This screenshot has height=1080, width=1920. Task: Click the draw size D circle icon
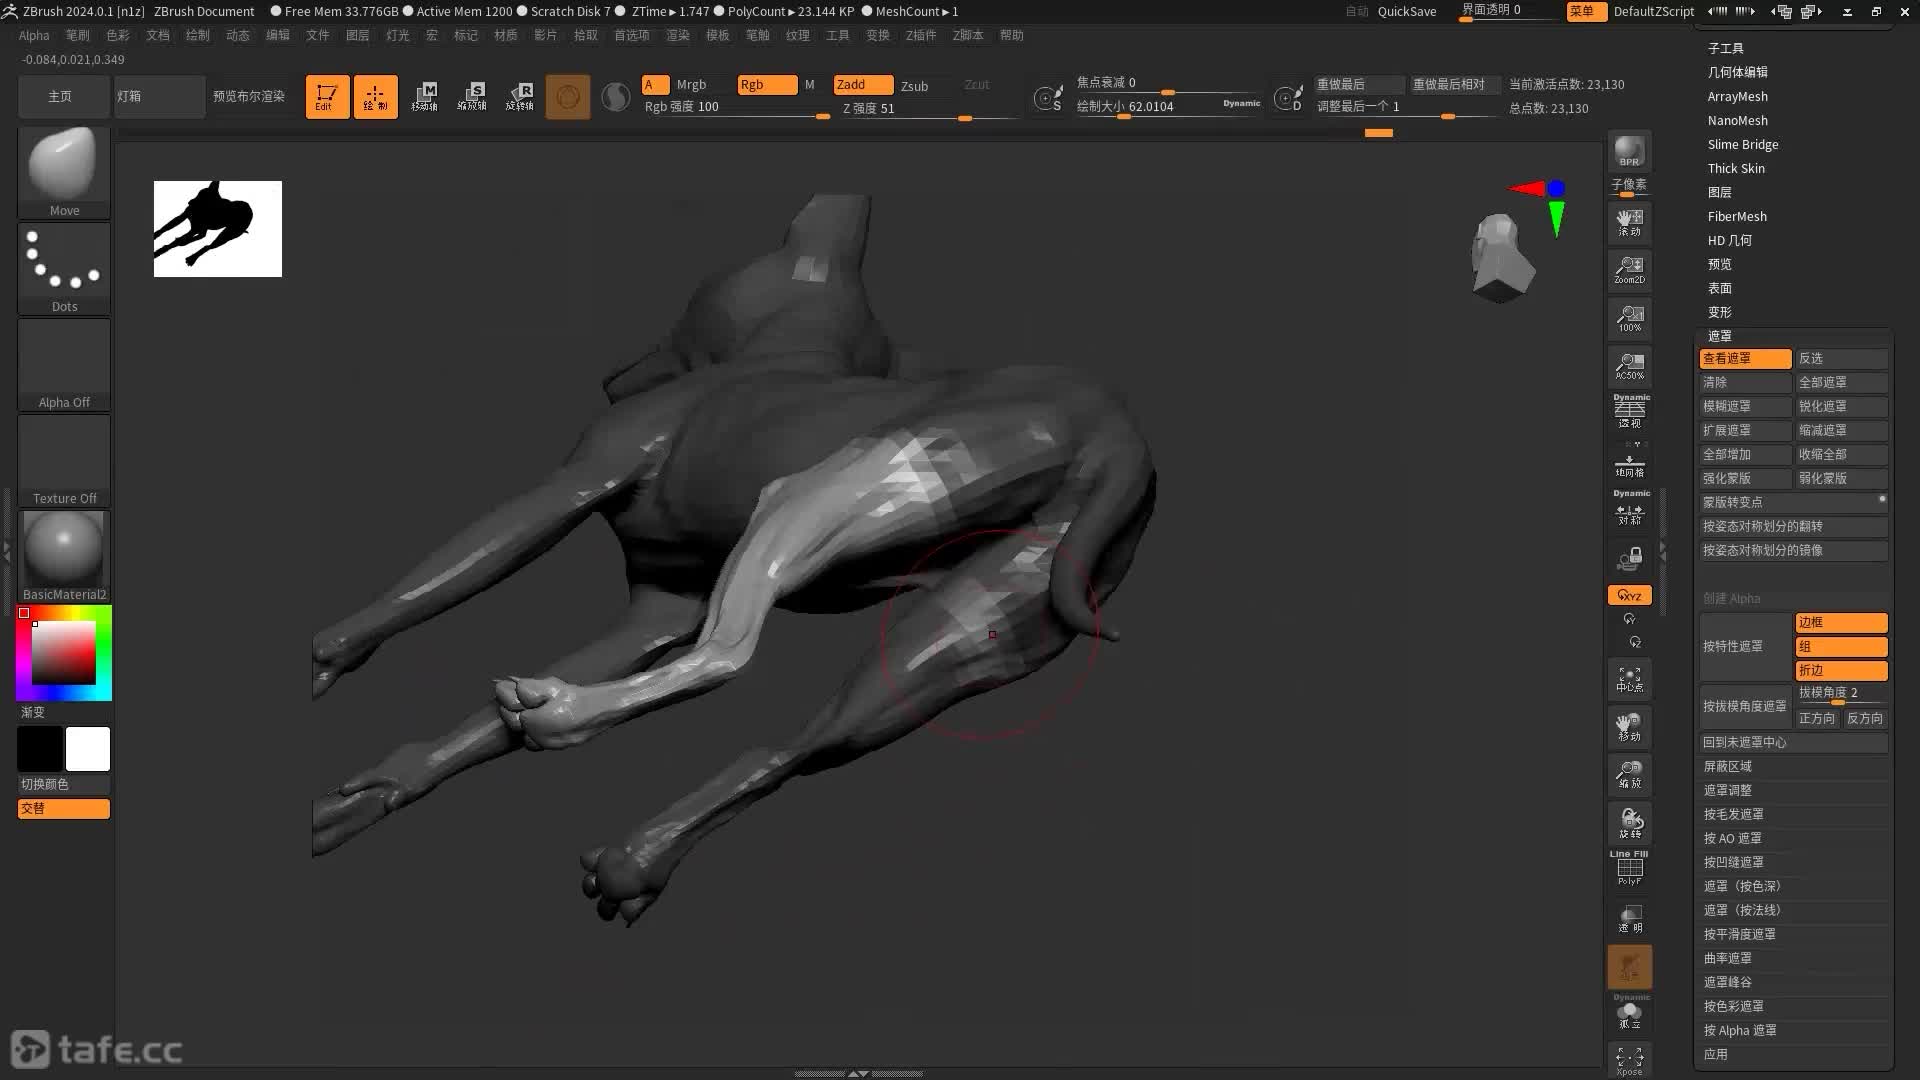click(1289, 98)
